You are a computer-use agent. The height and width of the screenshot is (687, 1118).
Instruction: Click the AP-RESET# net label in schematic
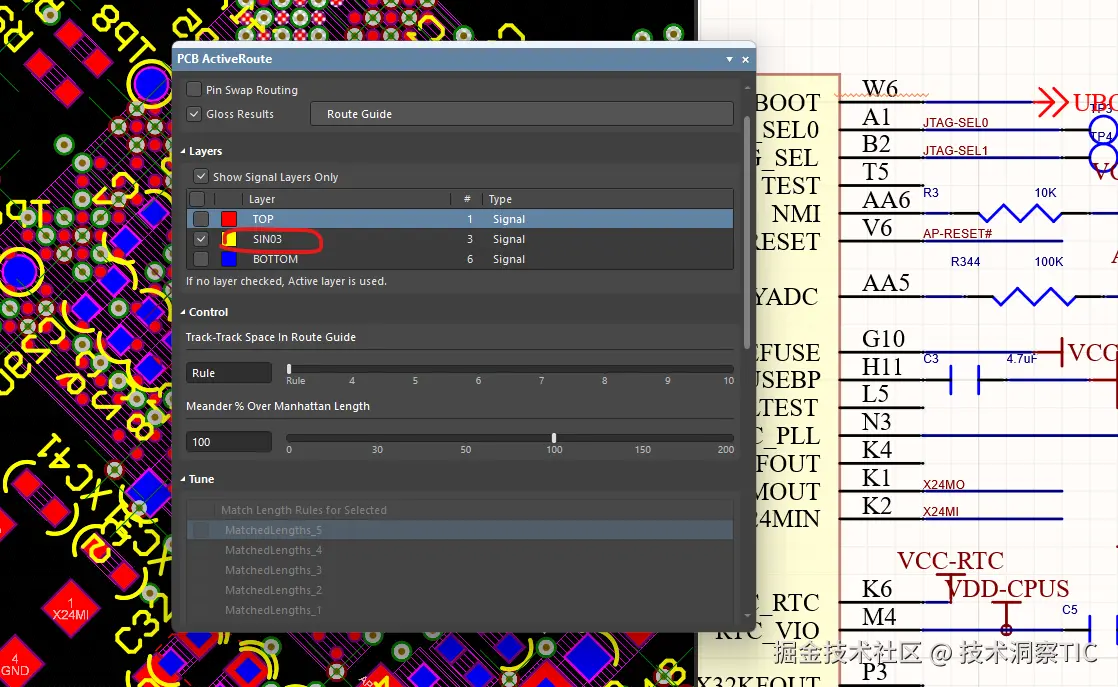coord(958,233)
